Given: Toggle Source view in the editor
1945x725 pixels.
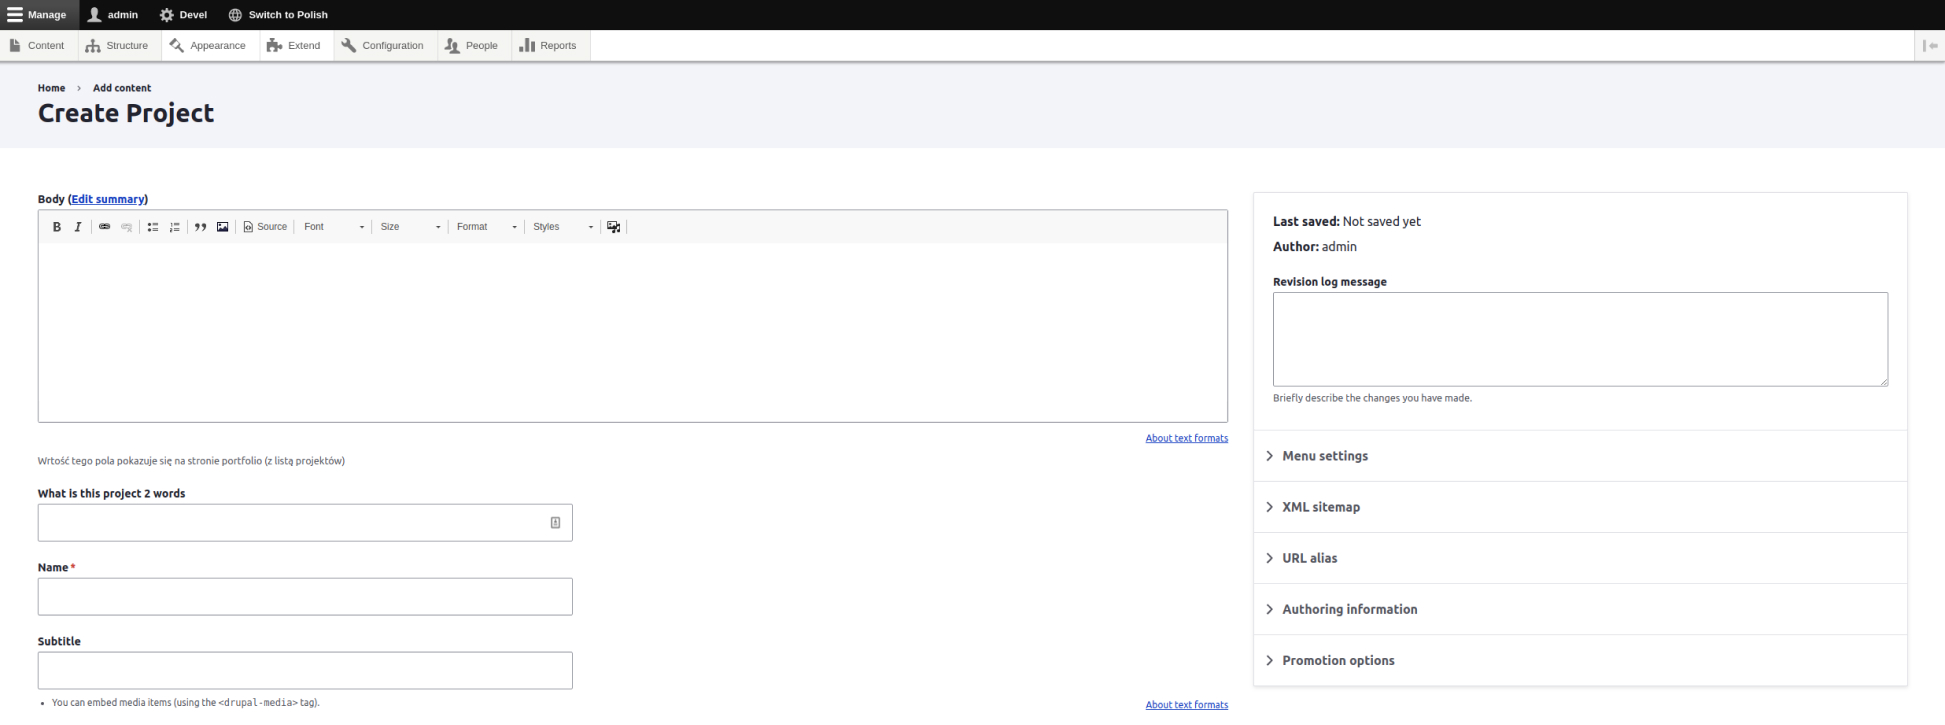Looking at the screenshot, I should 265,227.
